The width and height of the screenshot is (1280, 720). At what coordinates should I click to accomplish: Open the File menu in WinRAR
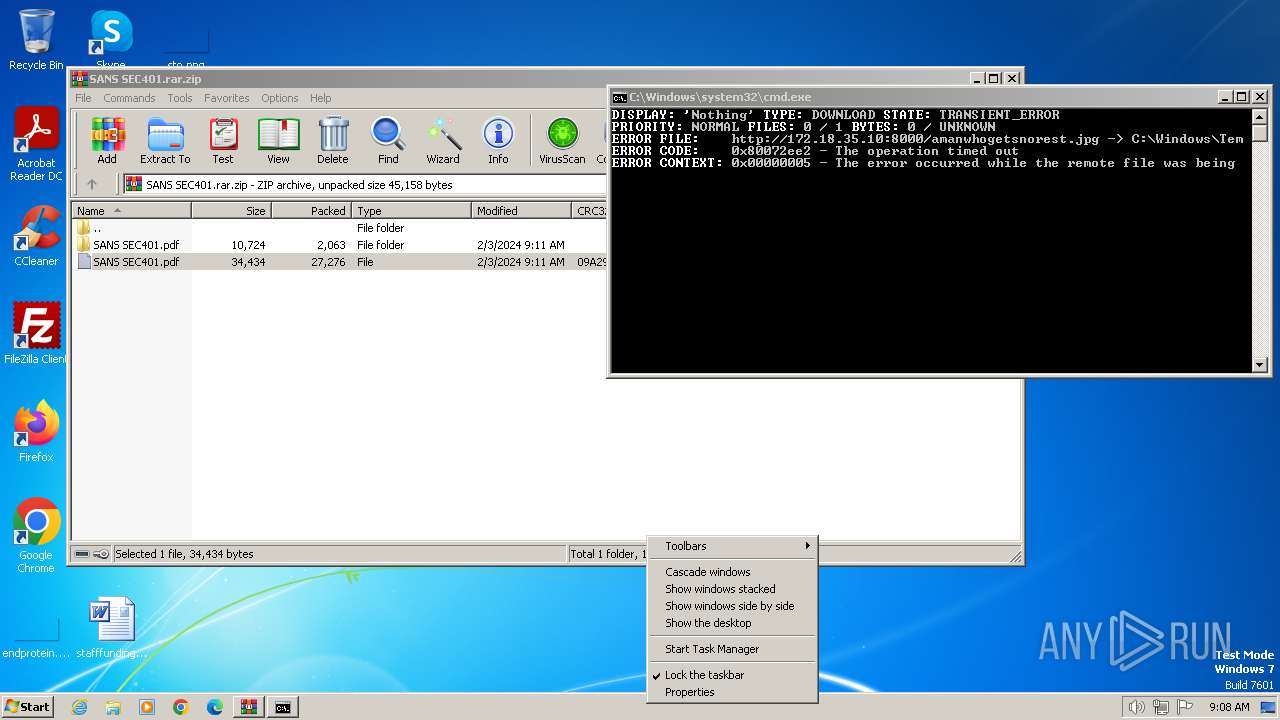83,98
